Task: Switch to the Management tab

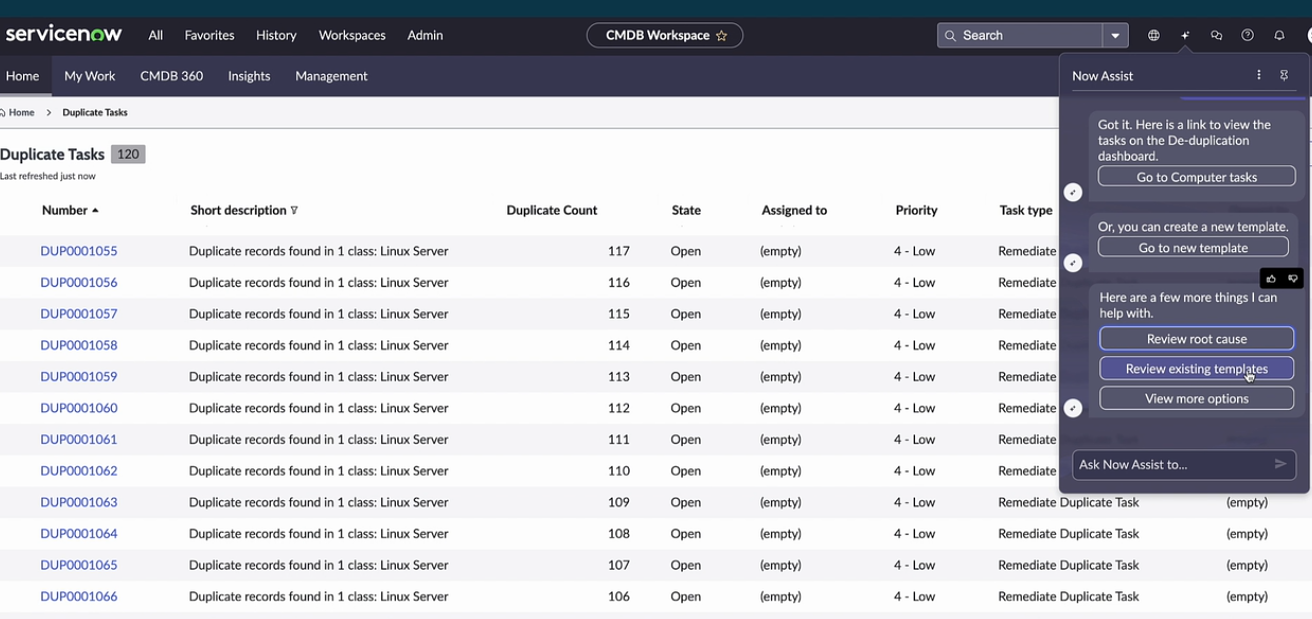Action: point(331,76)
